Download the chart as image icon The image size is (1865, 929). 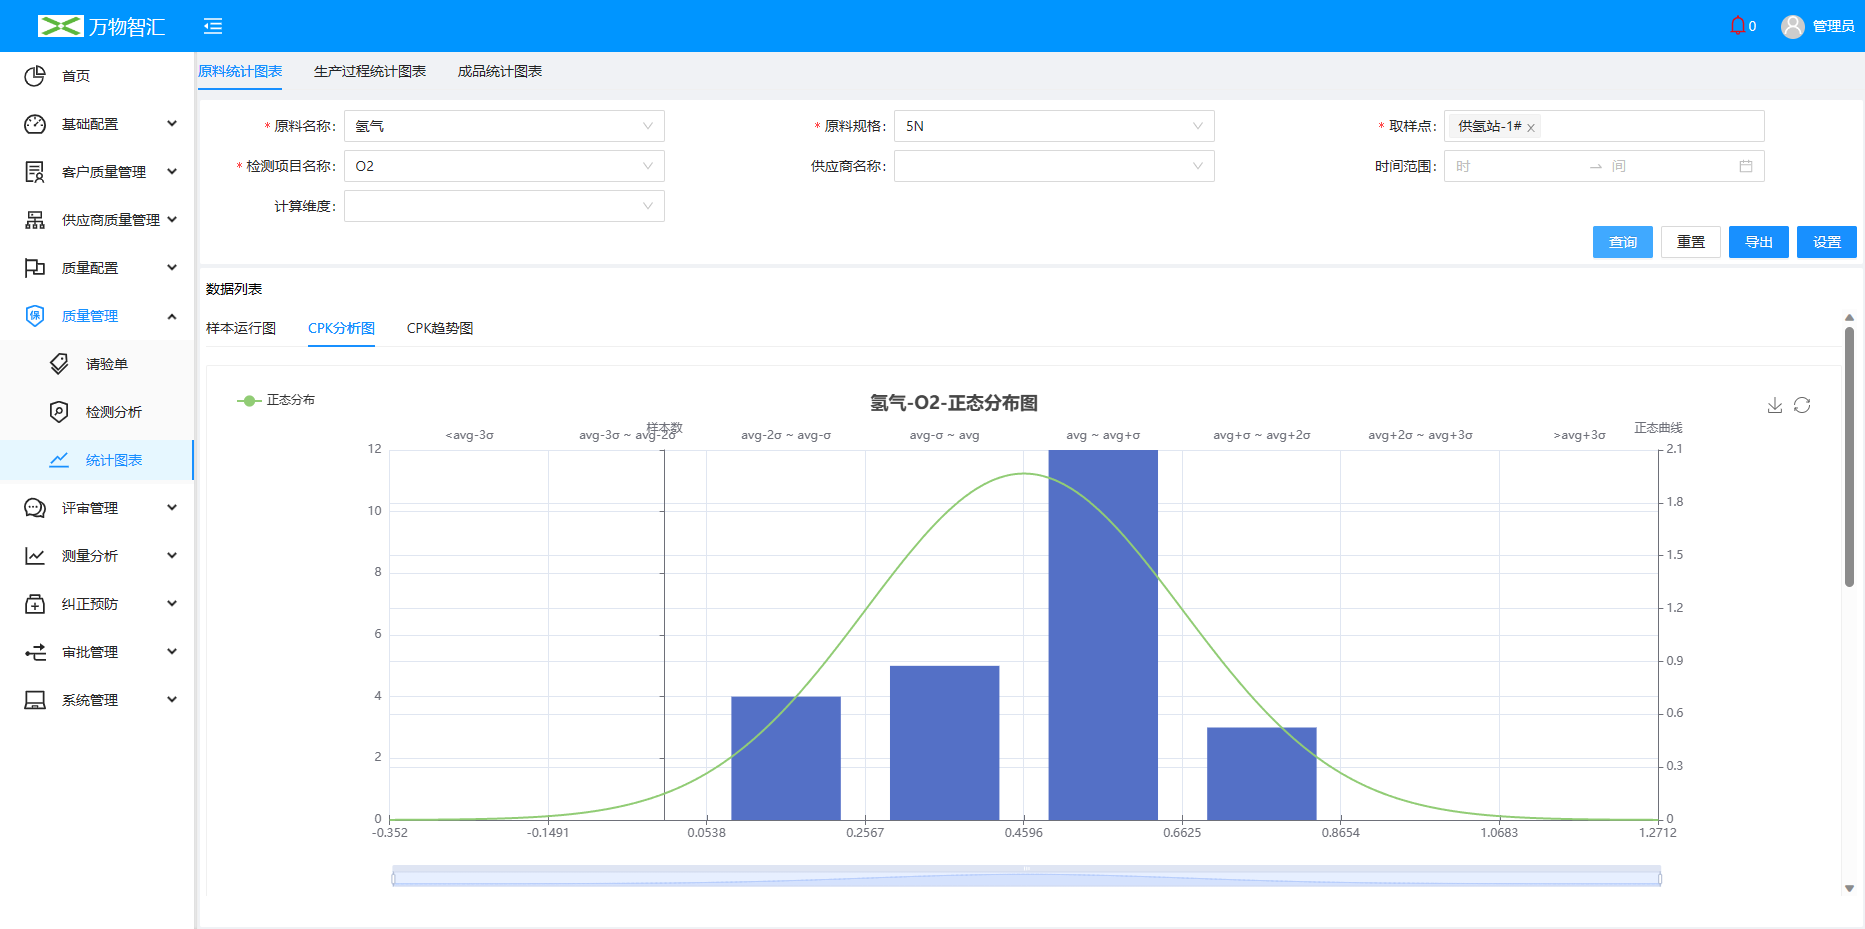1775,405
